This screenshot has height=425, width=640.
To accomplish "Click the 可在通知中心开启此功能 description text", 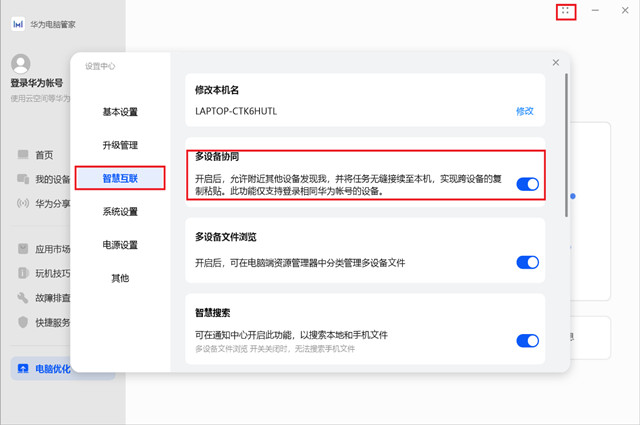I will coord(291,335).
